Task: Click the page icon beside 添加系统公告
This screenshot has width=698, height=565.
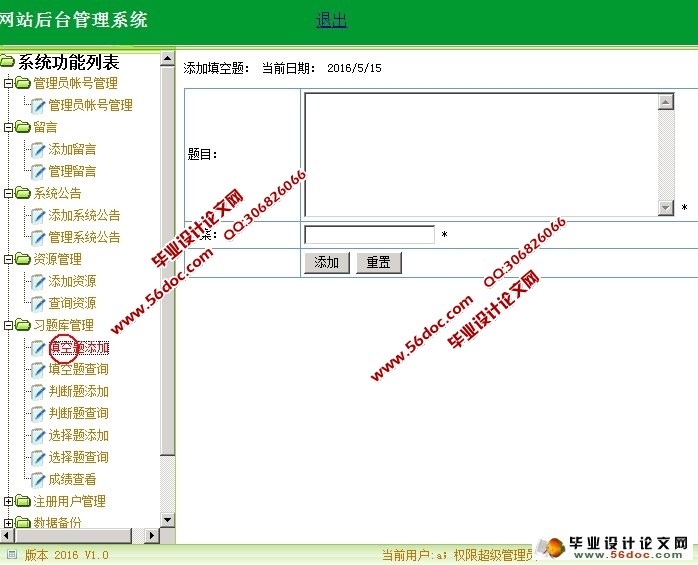Action: pos(38,215)
